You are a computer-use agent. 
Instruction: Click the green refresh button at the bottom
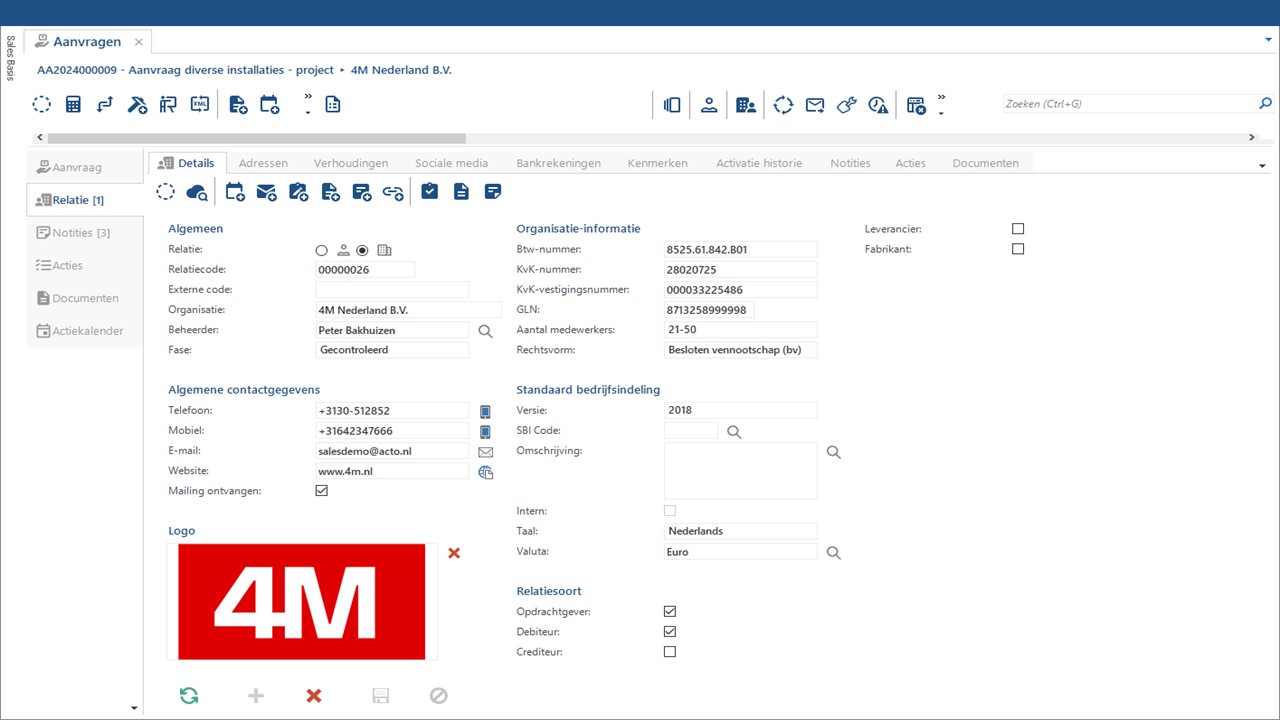point(188,695)
